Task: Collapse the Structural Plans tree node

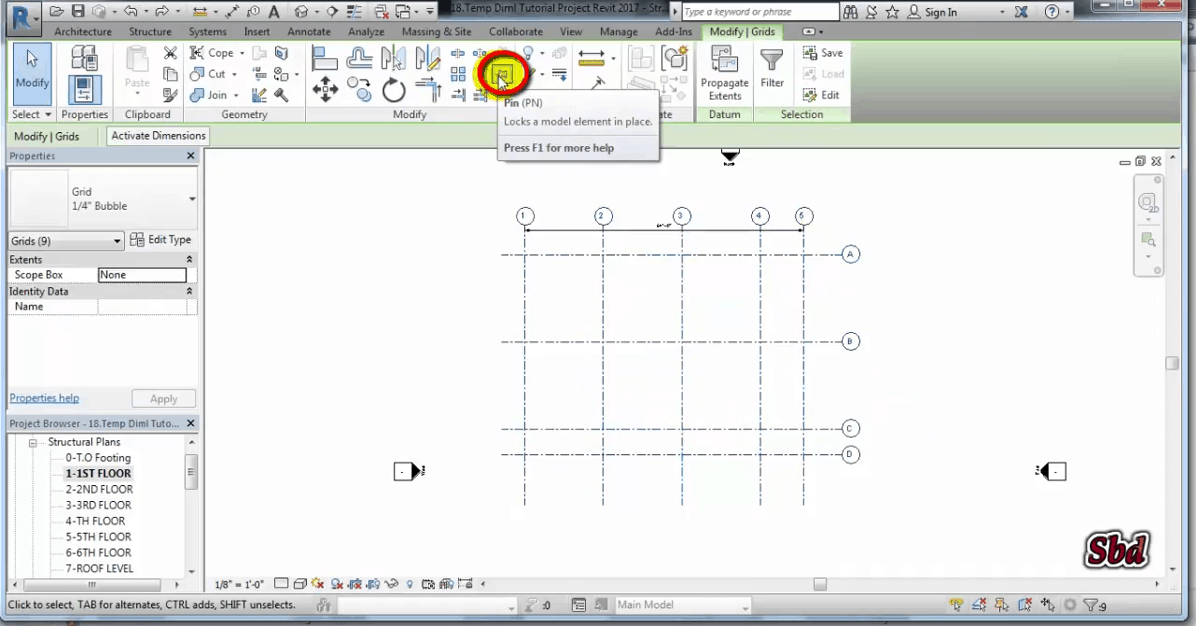Action: 32,442
